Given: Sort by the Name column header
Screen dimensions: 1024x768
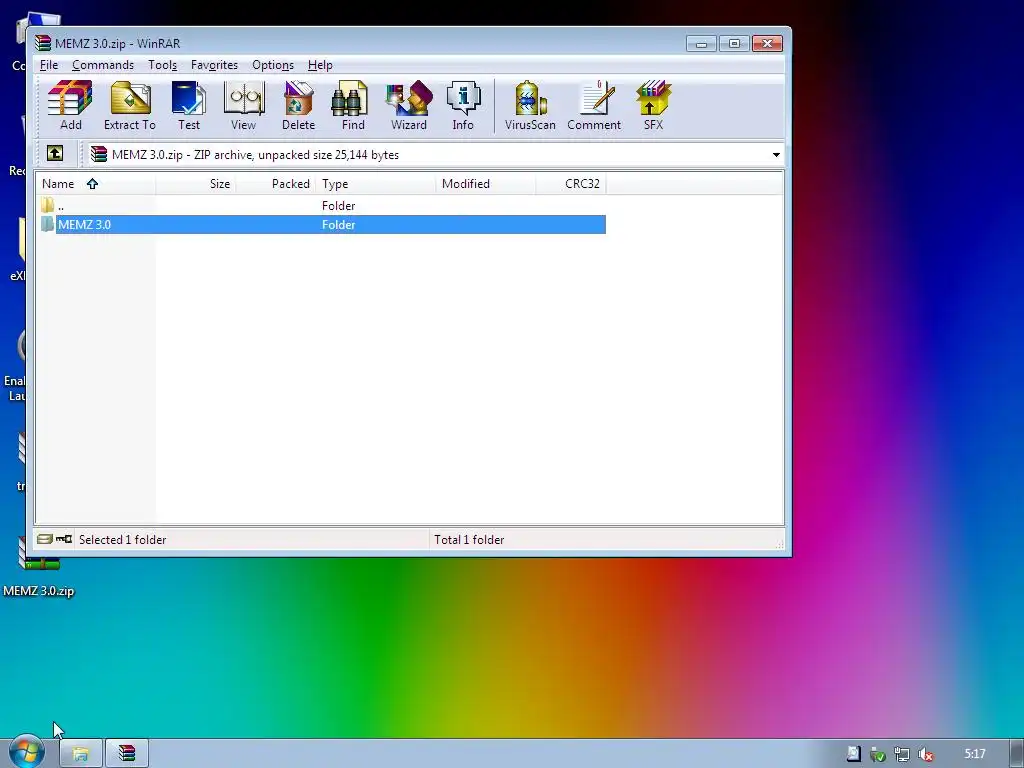Looking at the screenshot, I should [96, 184].
